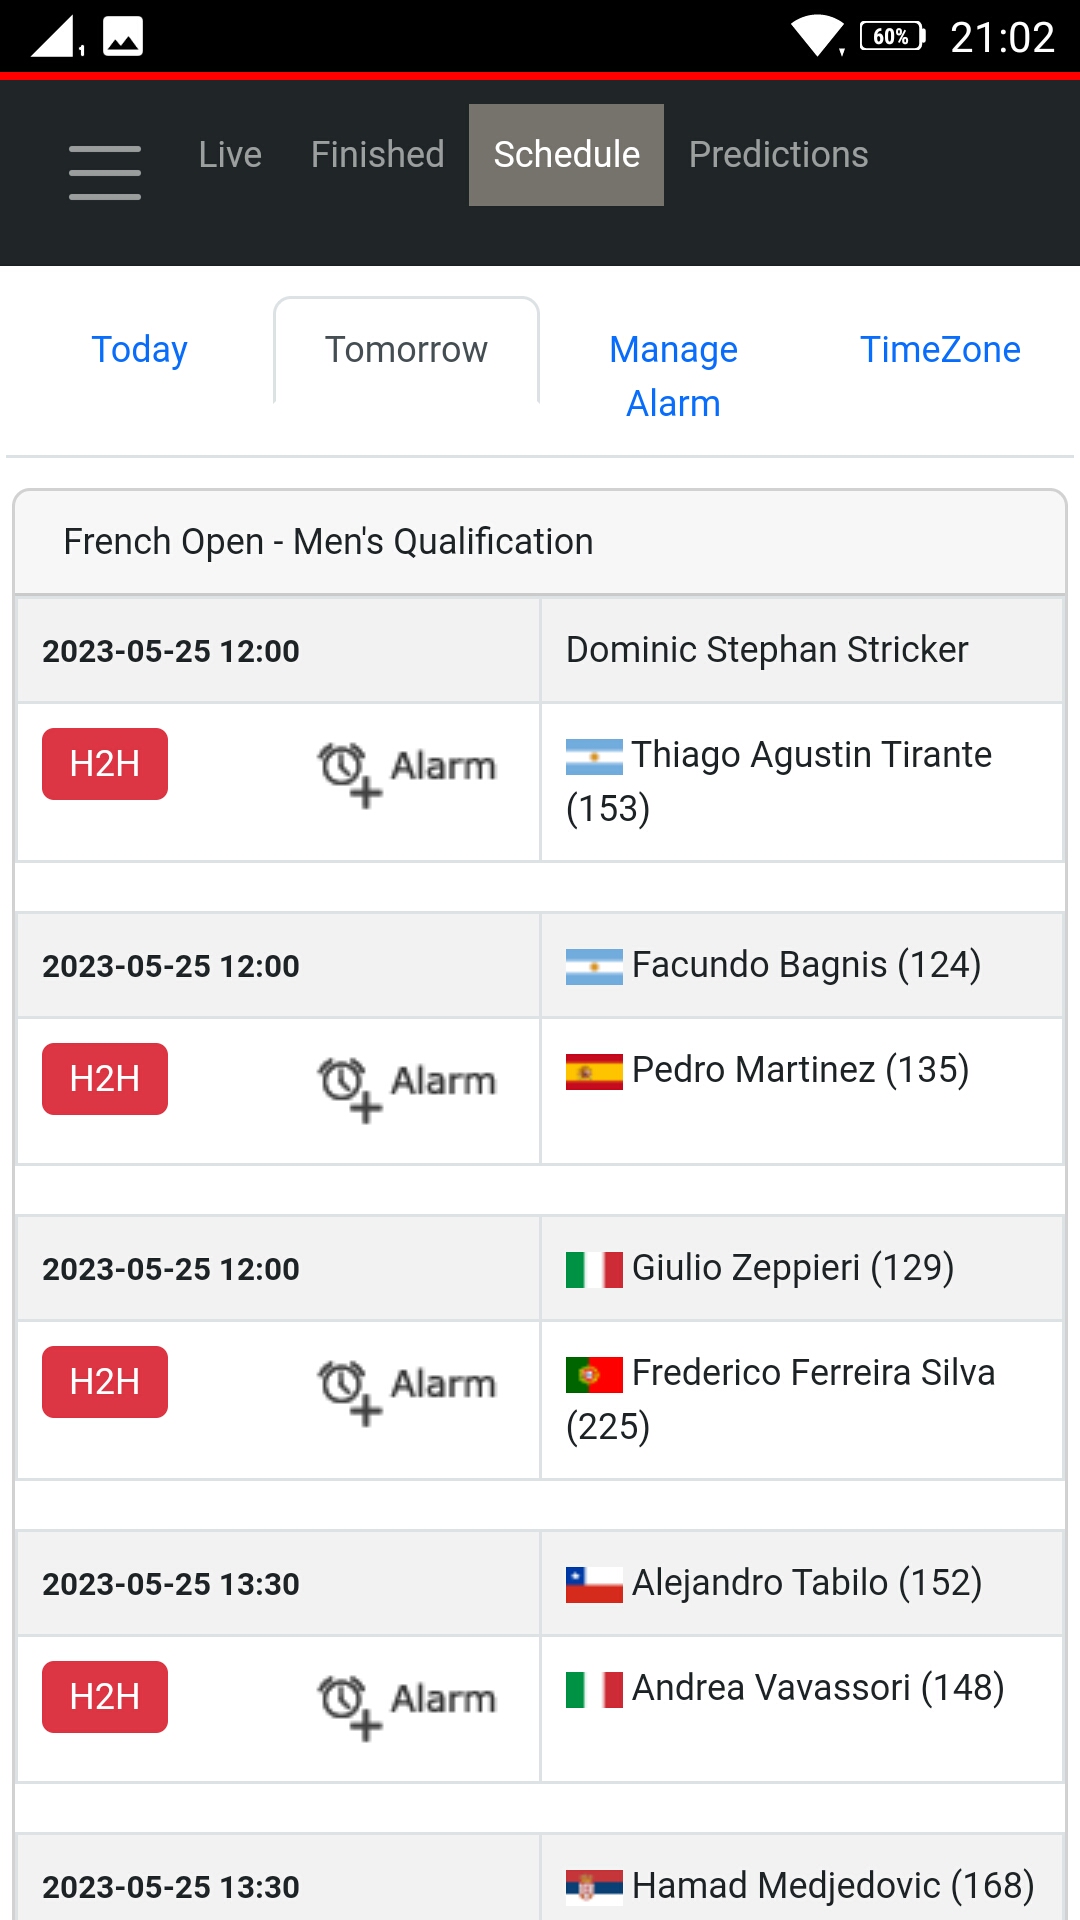The image size is (1080, 1920).
Task: Tap the picture notification icon in status bar
Action: tap(123, 37)
